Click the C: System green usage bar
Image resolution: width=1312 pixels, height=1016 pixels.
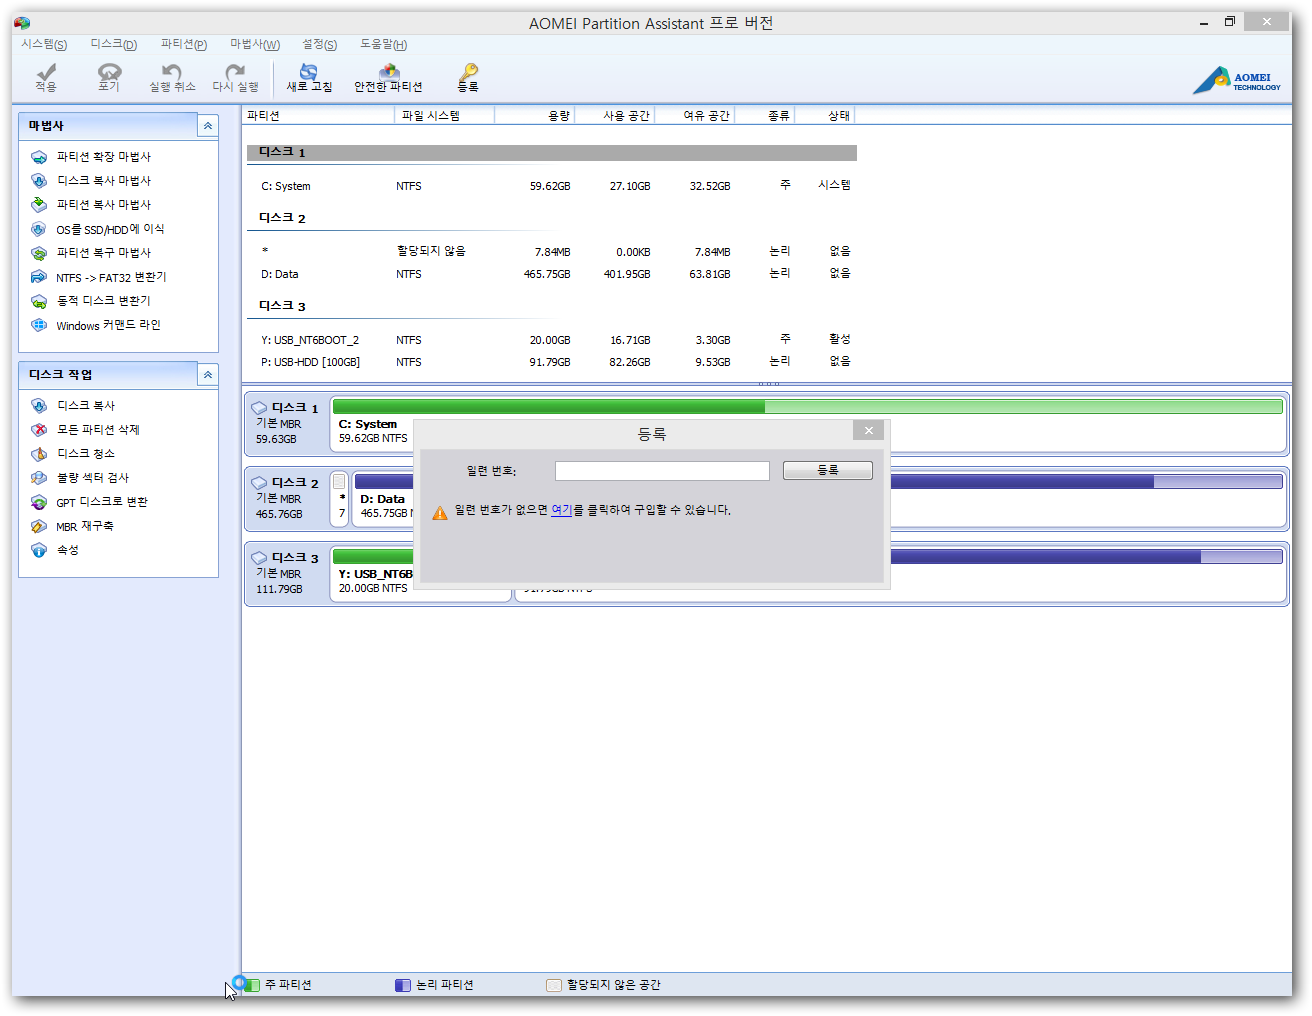pos(807,407)
